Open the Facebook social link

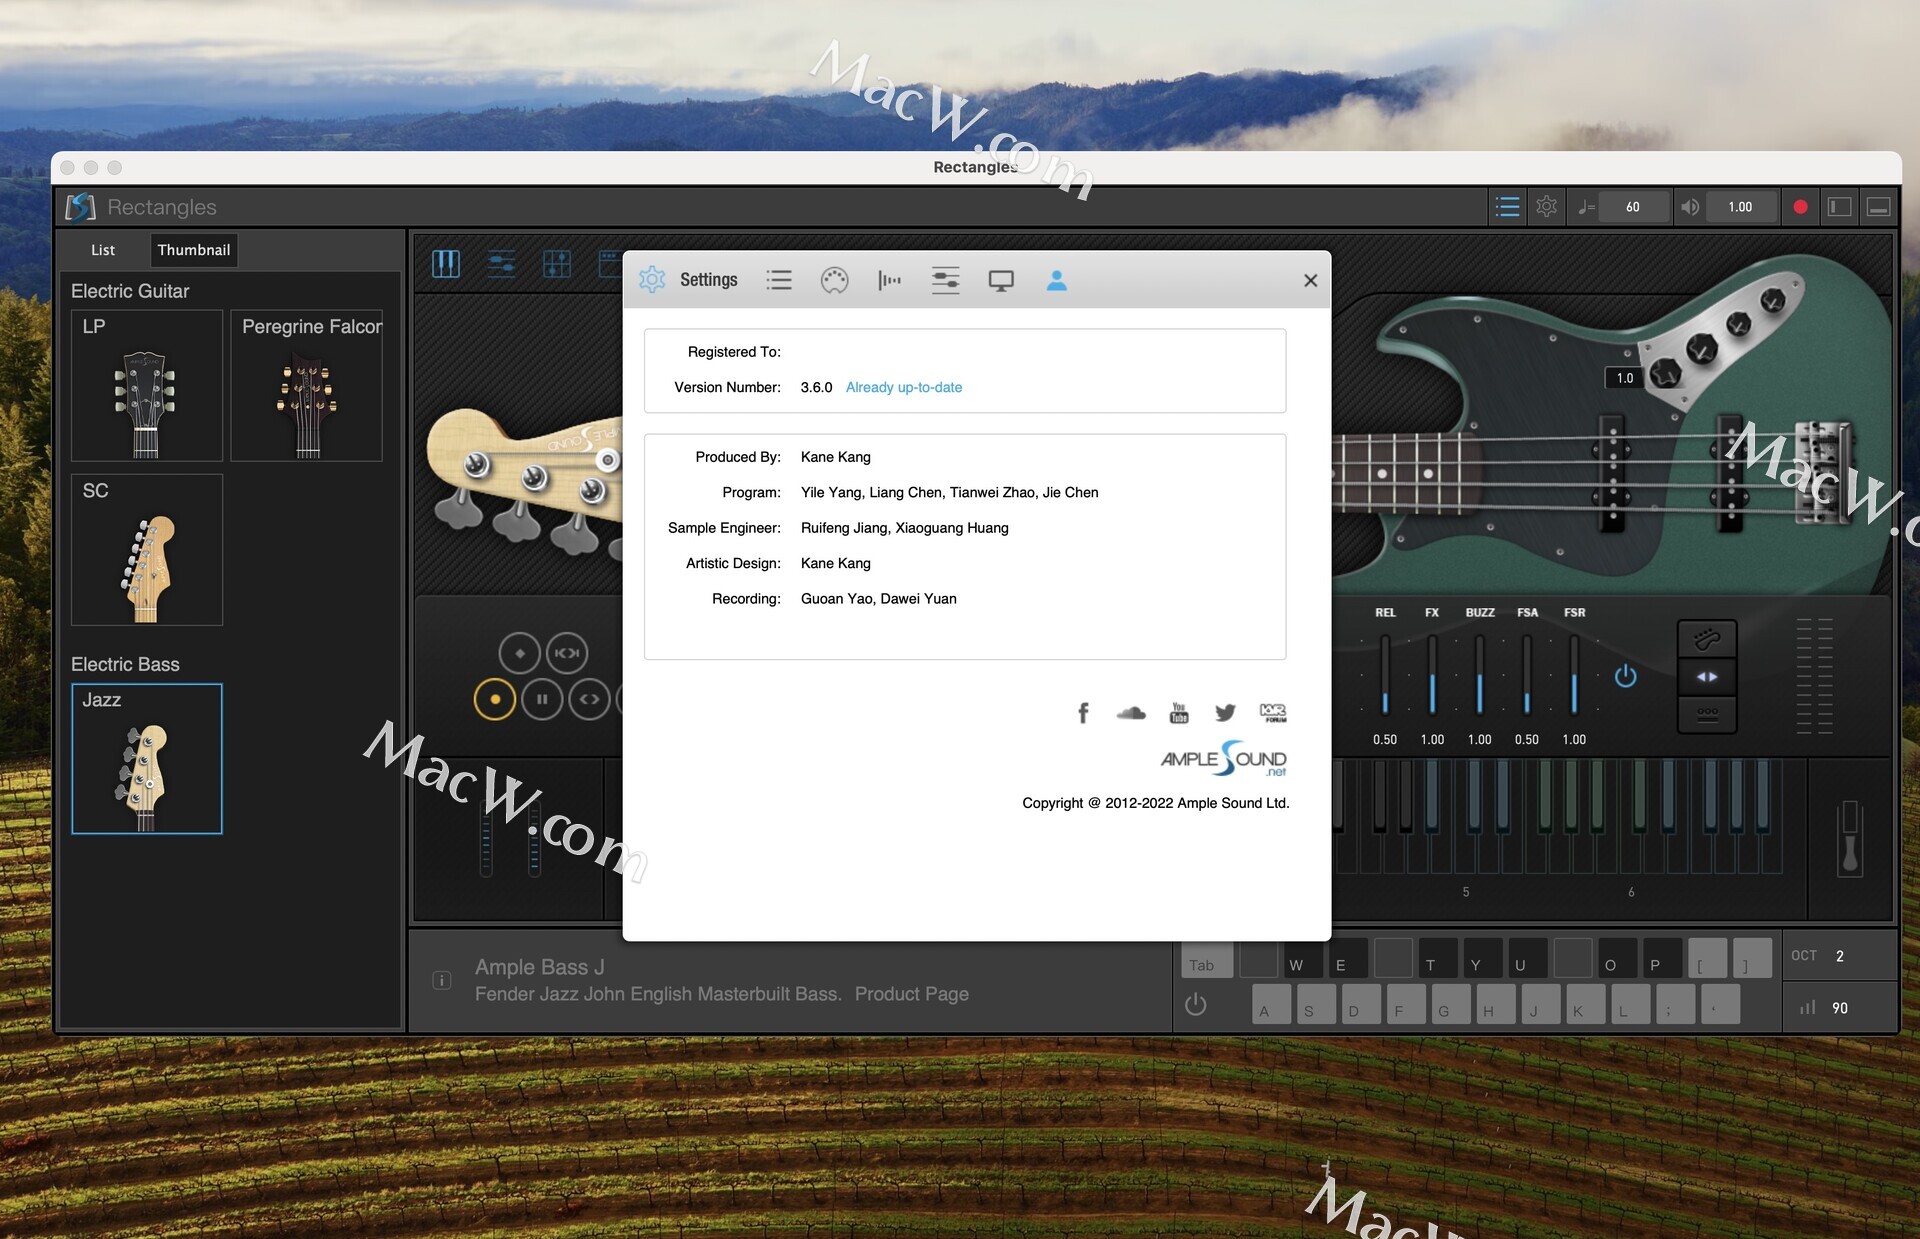click(x=1083, y=712)
